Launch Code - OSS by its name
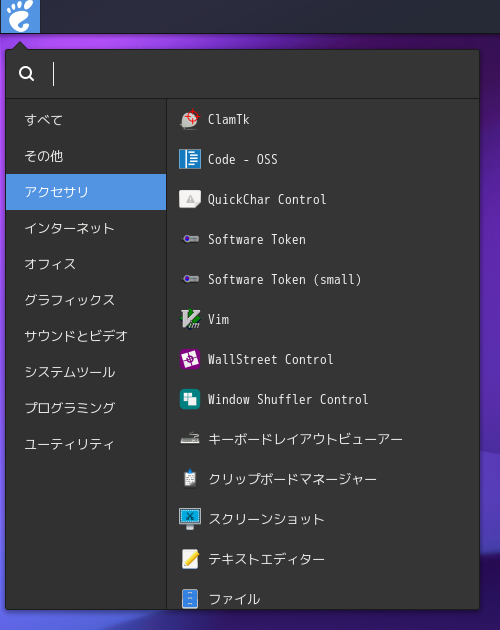Image resolution: width=500 pixels, height=630 pixels. (242, 159)
